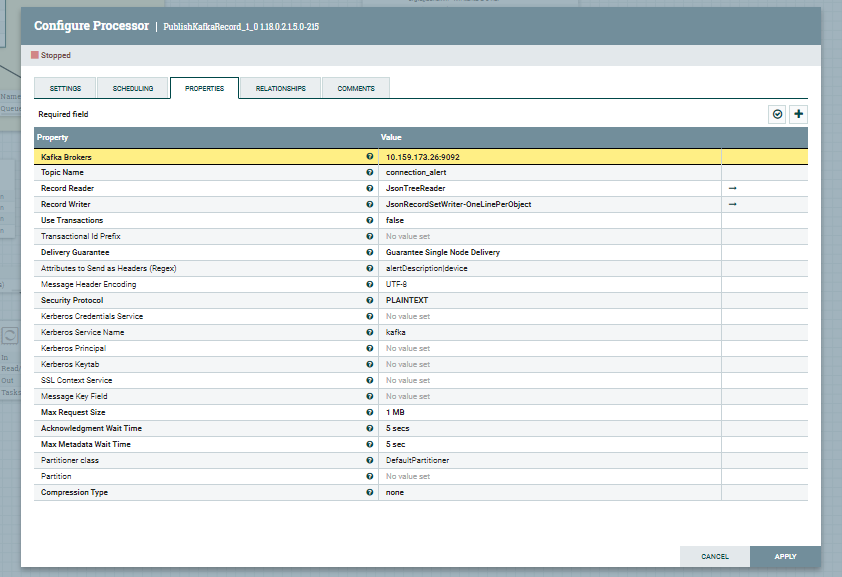Open help icon for Topic Name
The width and height of the screenshot is (842, 577).
click(369, 172)
